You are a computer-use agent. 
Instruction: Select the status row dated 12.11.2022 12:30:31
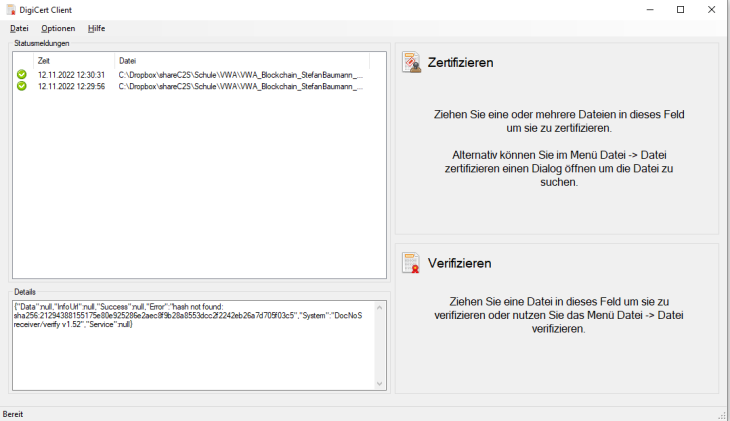tap(71, 75)
